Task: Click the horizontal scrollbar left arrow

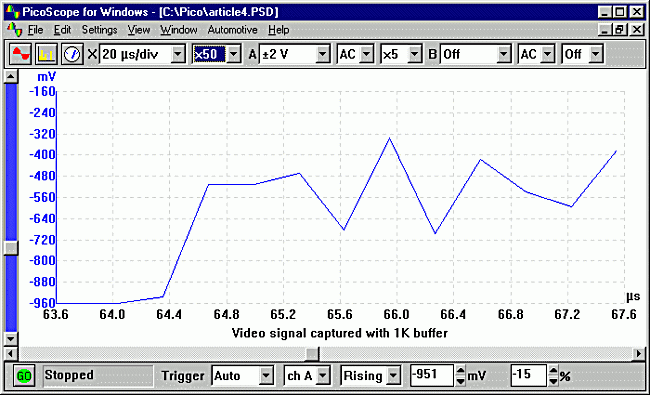Action: click(x=11, y=354)
